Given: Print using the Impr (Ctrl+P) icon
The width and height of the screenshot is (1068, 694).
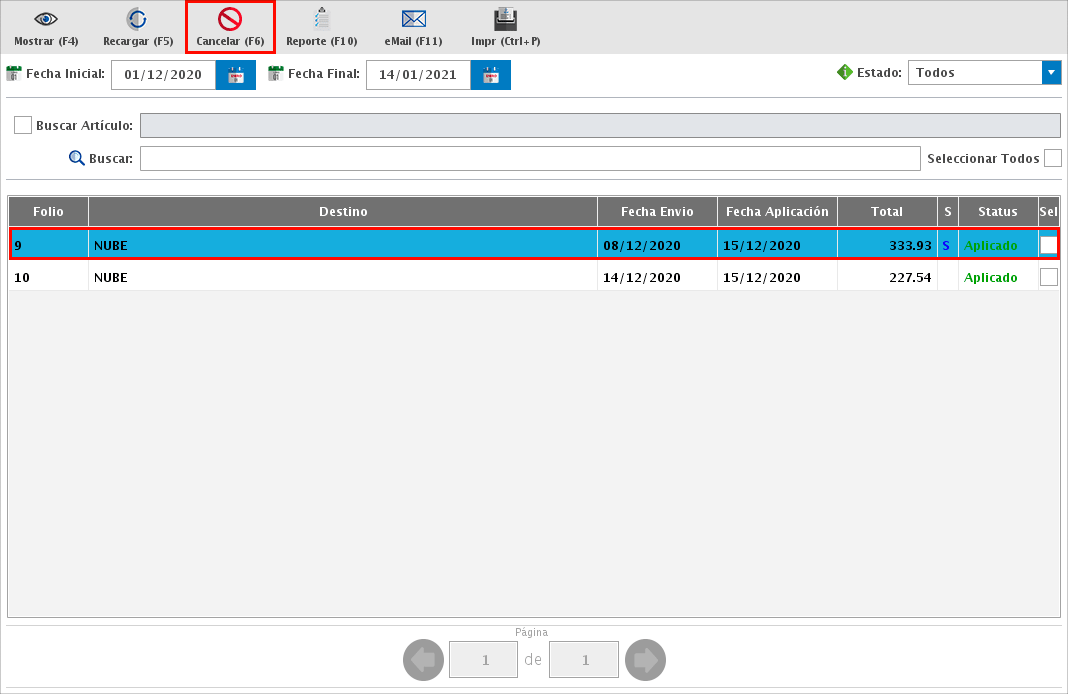Looking at the screenshot, I should (x=505, y=20).
